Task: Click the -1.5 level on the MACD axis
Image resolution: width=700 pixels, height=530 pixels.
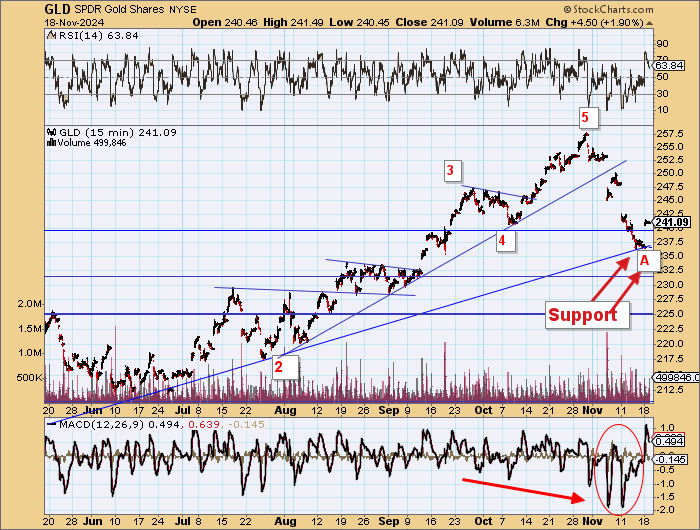Action: pyautogui.click(x=665, y=497)
